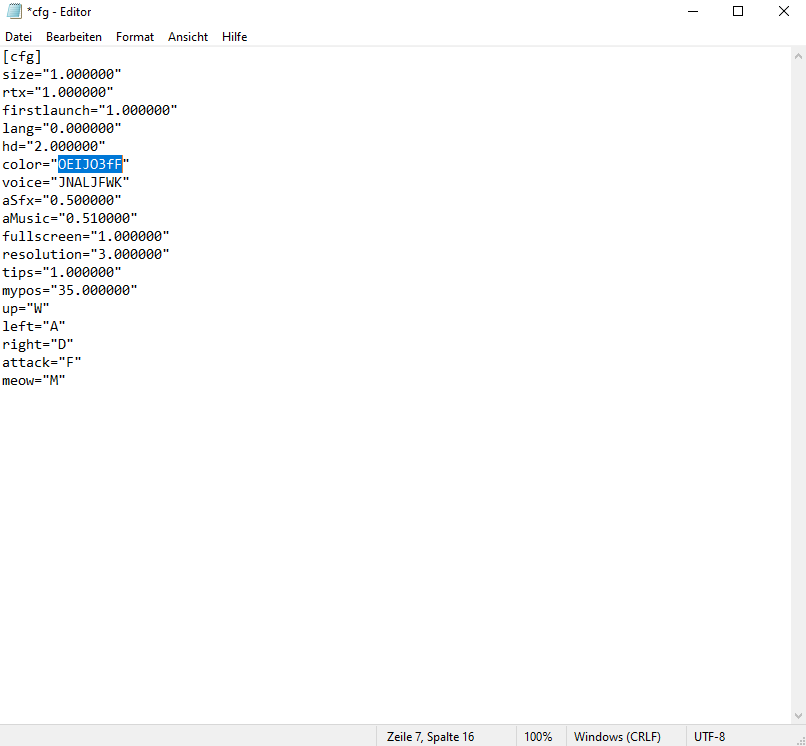Open the Format menu

(x=135, y=37)
